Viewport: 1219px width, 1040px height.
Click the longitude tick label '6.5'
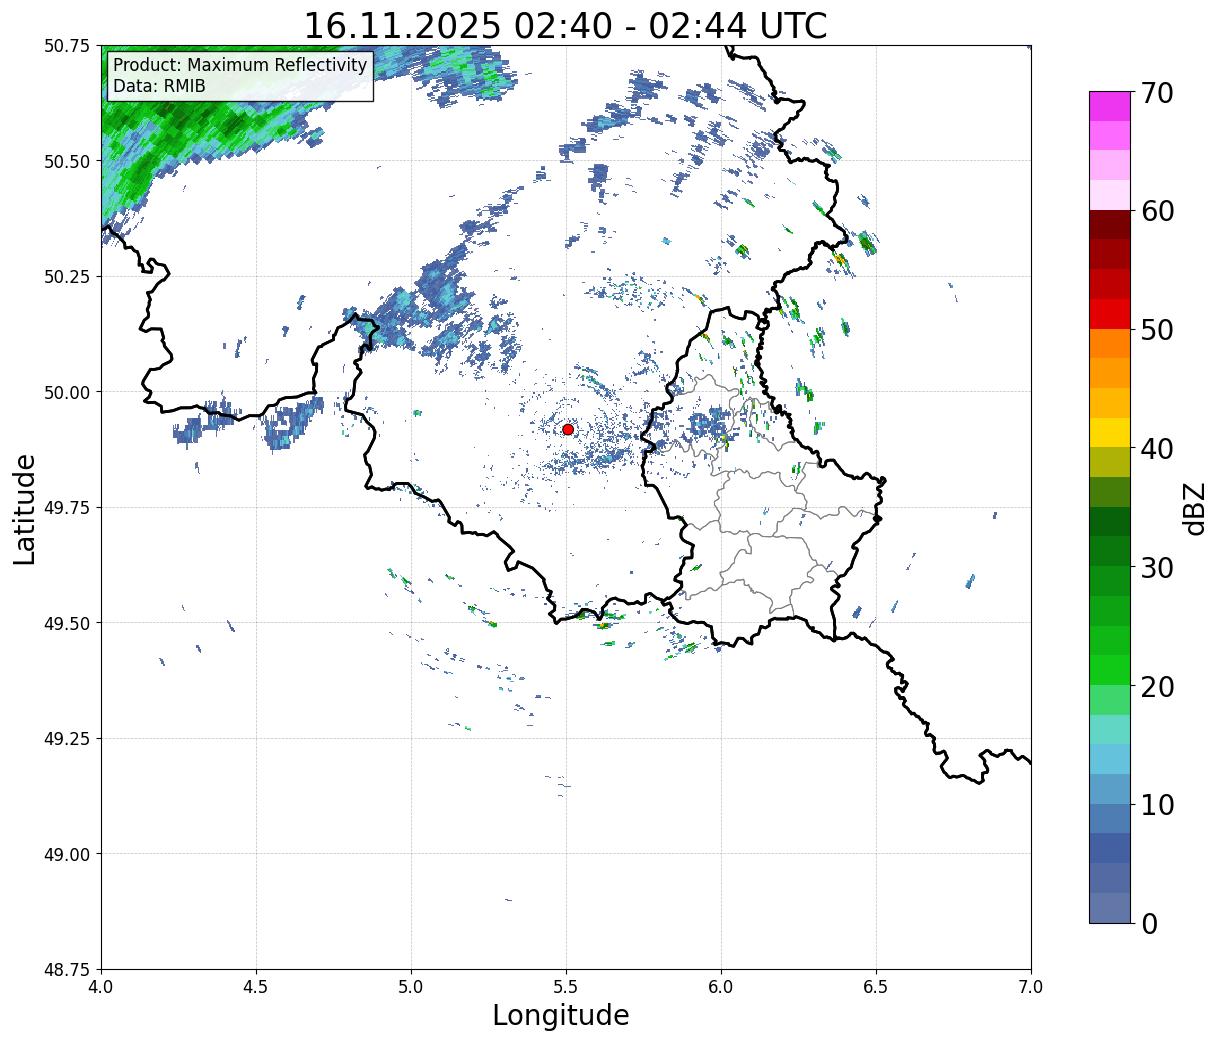[x=876, y=986]
